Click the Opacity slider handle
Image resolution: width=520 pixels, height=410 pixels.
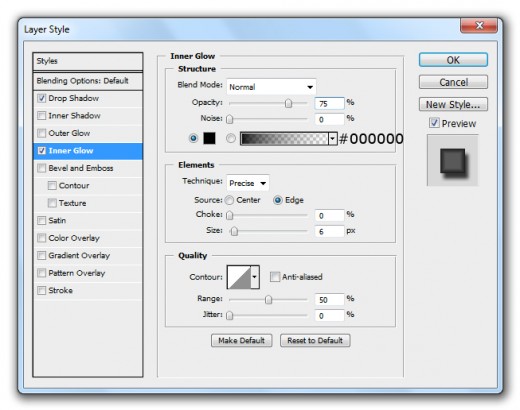[x=289, y=103]
